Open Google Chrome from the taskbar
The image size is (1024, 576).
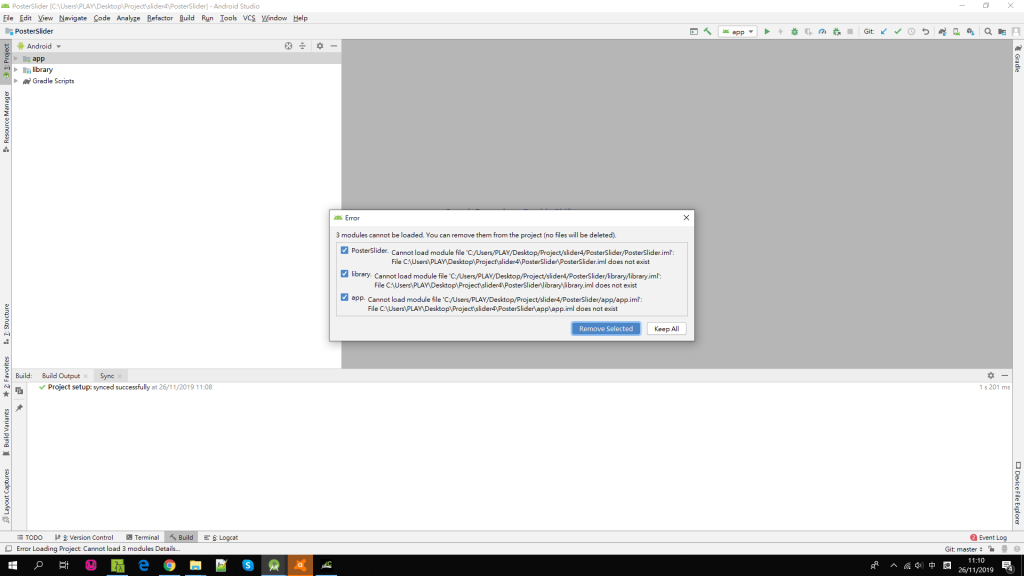pyautogui.click(x=169, y=566)
